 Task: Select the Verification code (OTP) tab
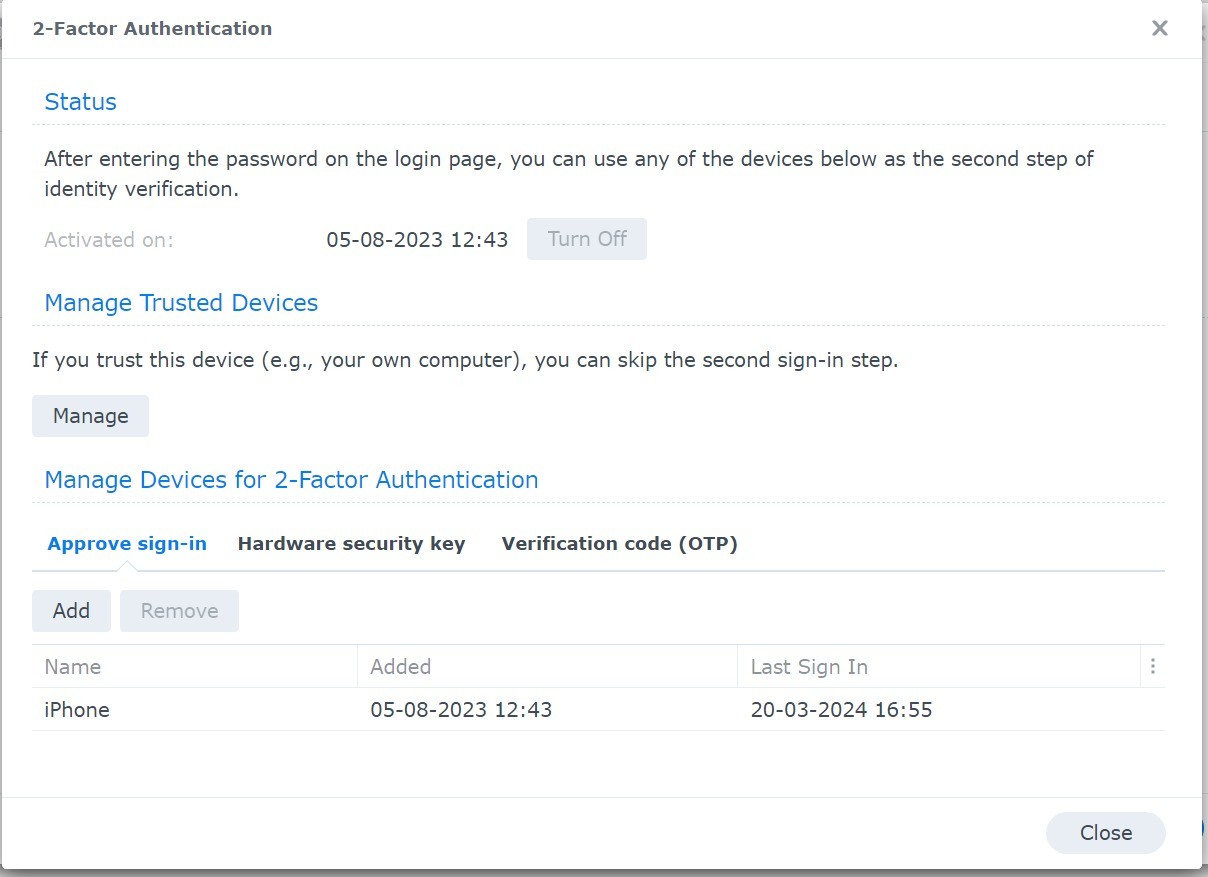coord(619,544)
